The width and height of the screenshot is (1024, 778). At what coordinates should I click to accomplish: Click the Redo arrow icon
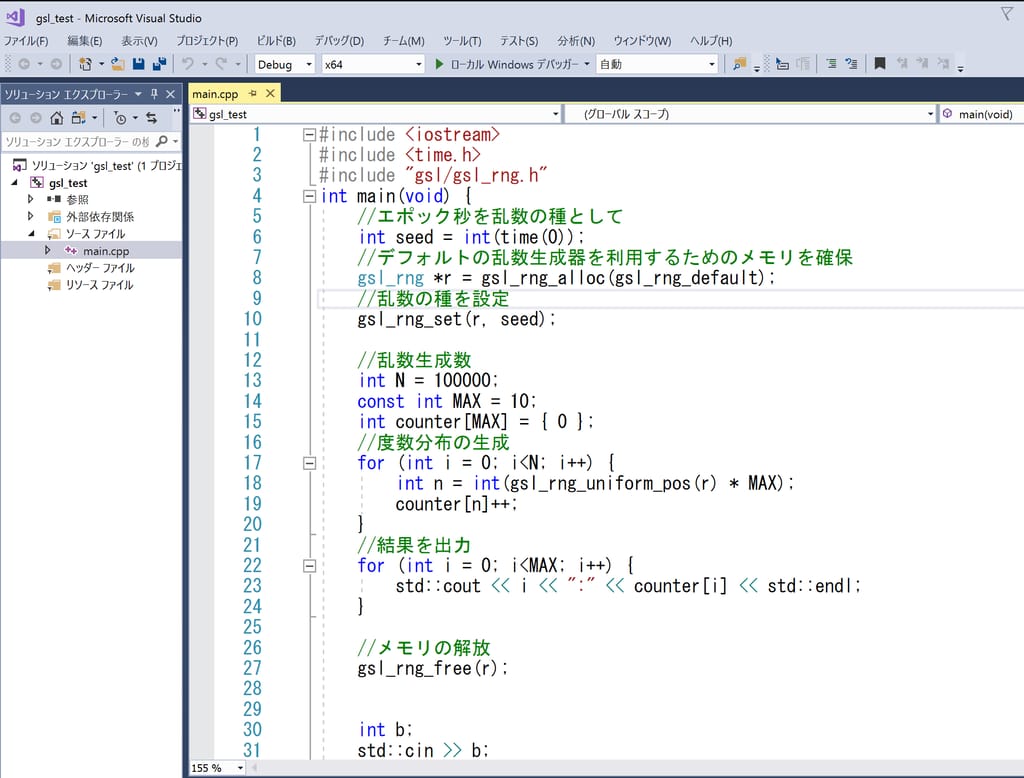[221, 63]
